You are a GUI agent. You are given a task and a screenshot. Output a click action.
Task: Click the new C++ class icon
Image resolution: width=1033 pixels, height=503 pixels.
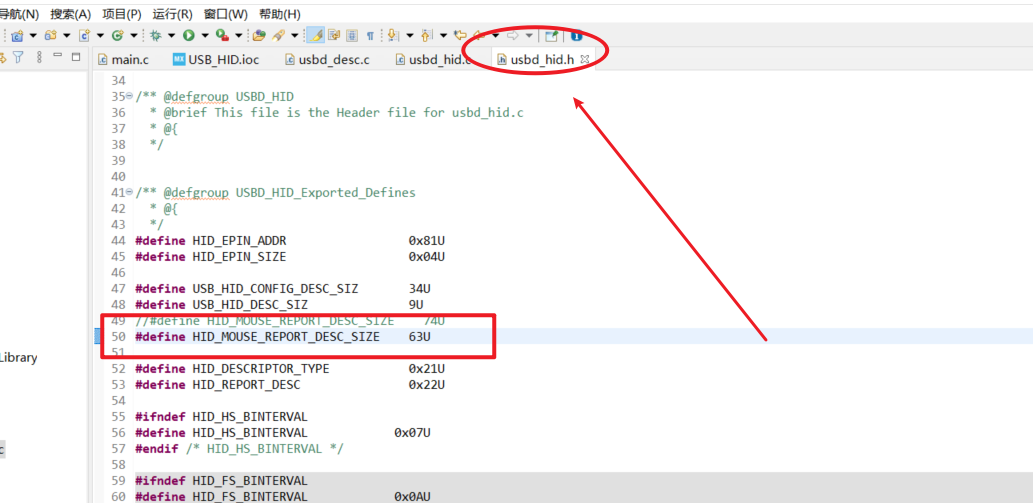[117, 36]
